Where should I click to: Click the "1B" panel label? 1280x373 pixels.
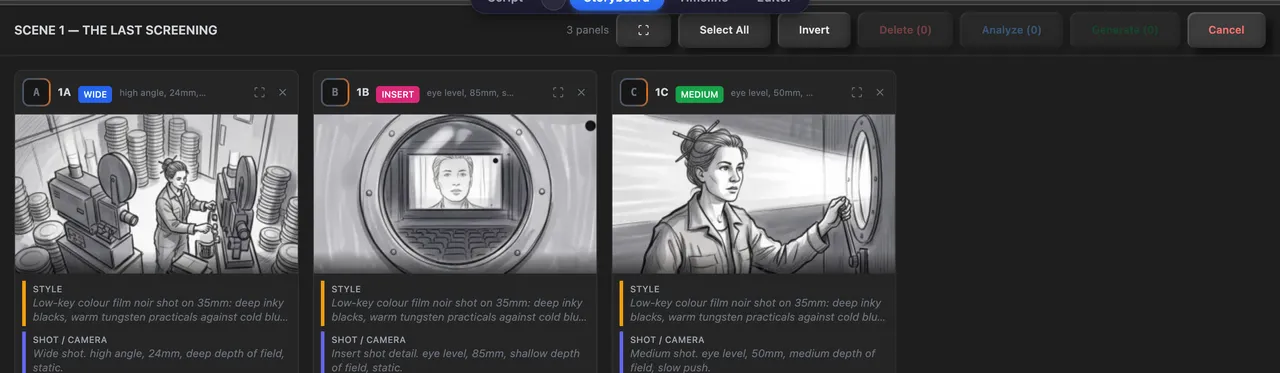click(x=363, y=93)
